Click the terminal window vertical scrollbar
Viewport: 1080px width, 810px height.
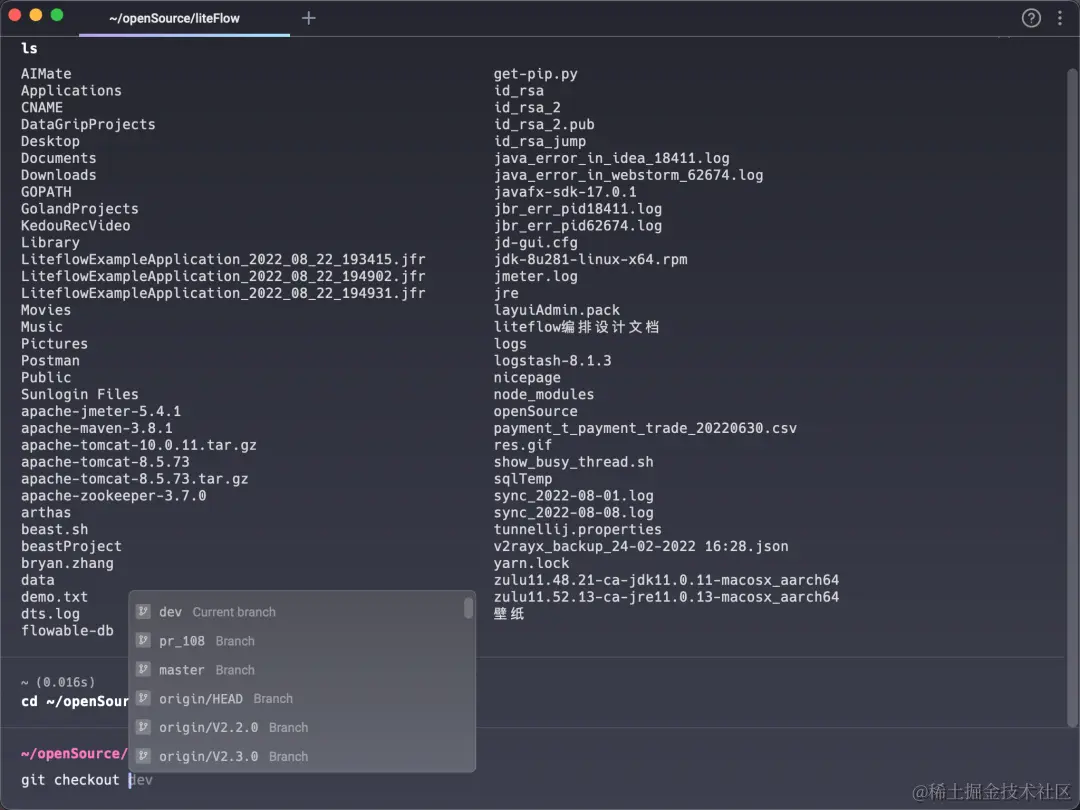(1072, 397)
